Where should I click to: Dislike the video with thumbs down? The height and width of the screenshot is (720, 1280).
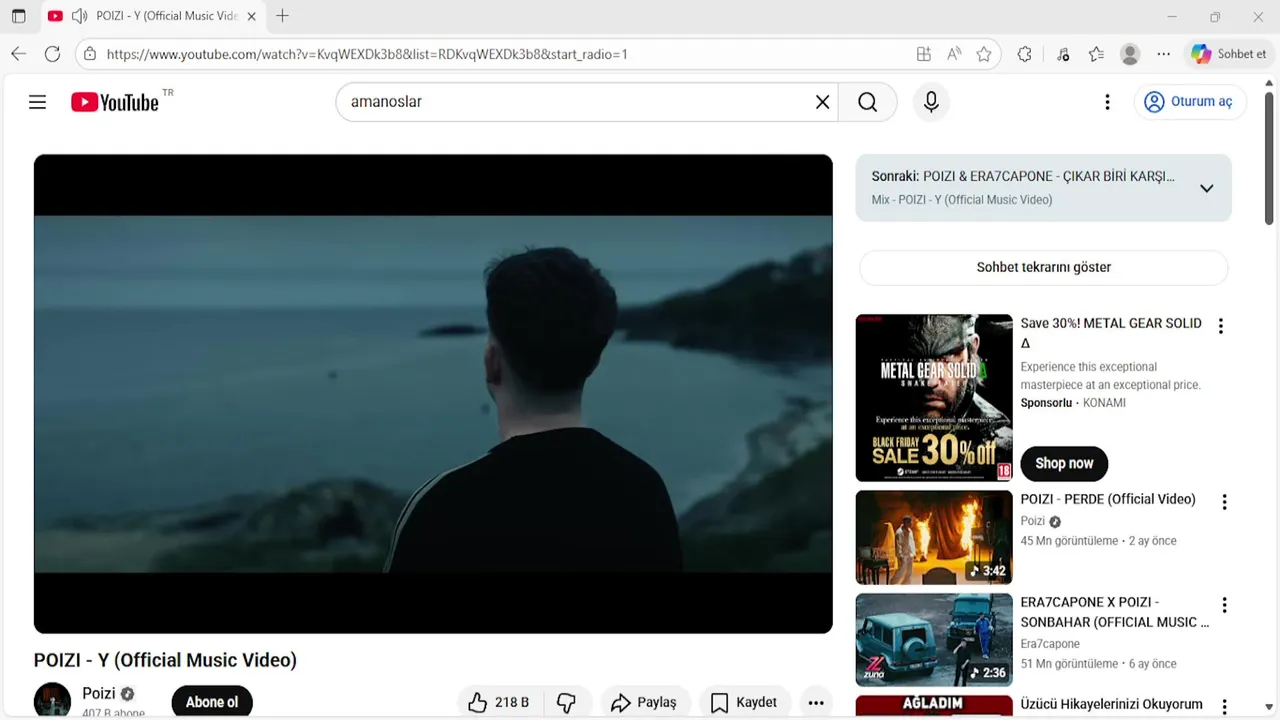point(566,702)
